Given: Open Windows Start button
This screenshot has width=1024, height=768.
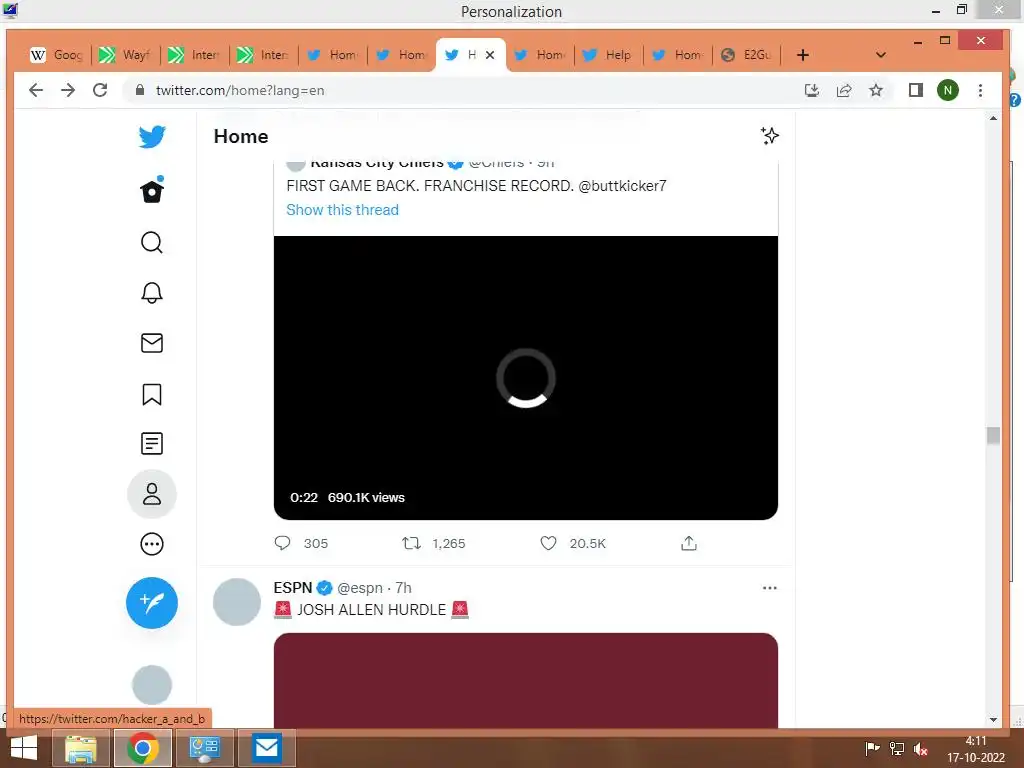Looking at the screenshot, I should [x=24, y=748].
